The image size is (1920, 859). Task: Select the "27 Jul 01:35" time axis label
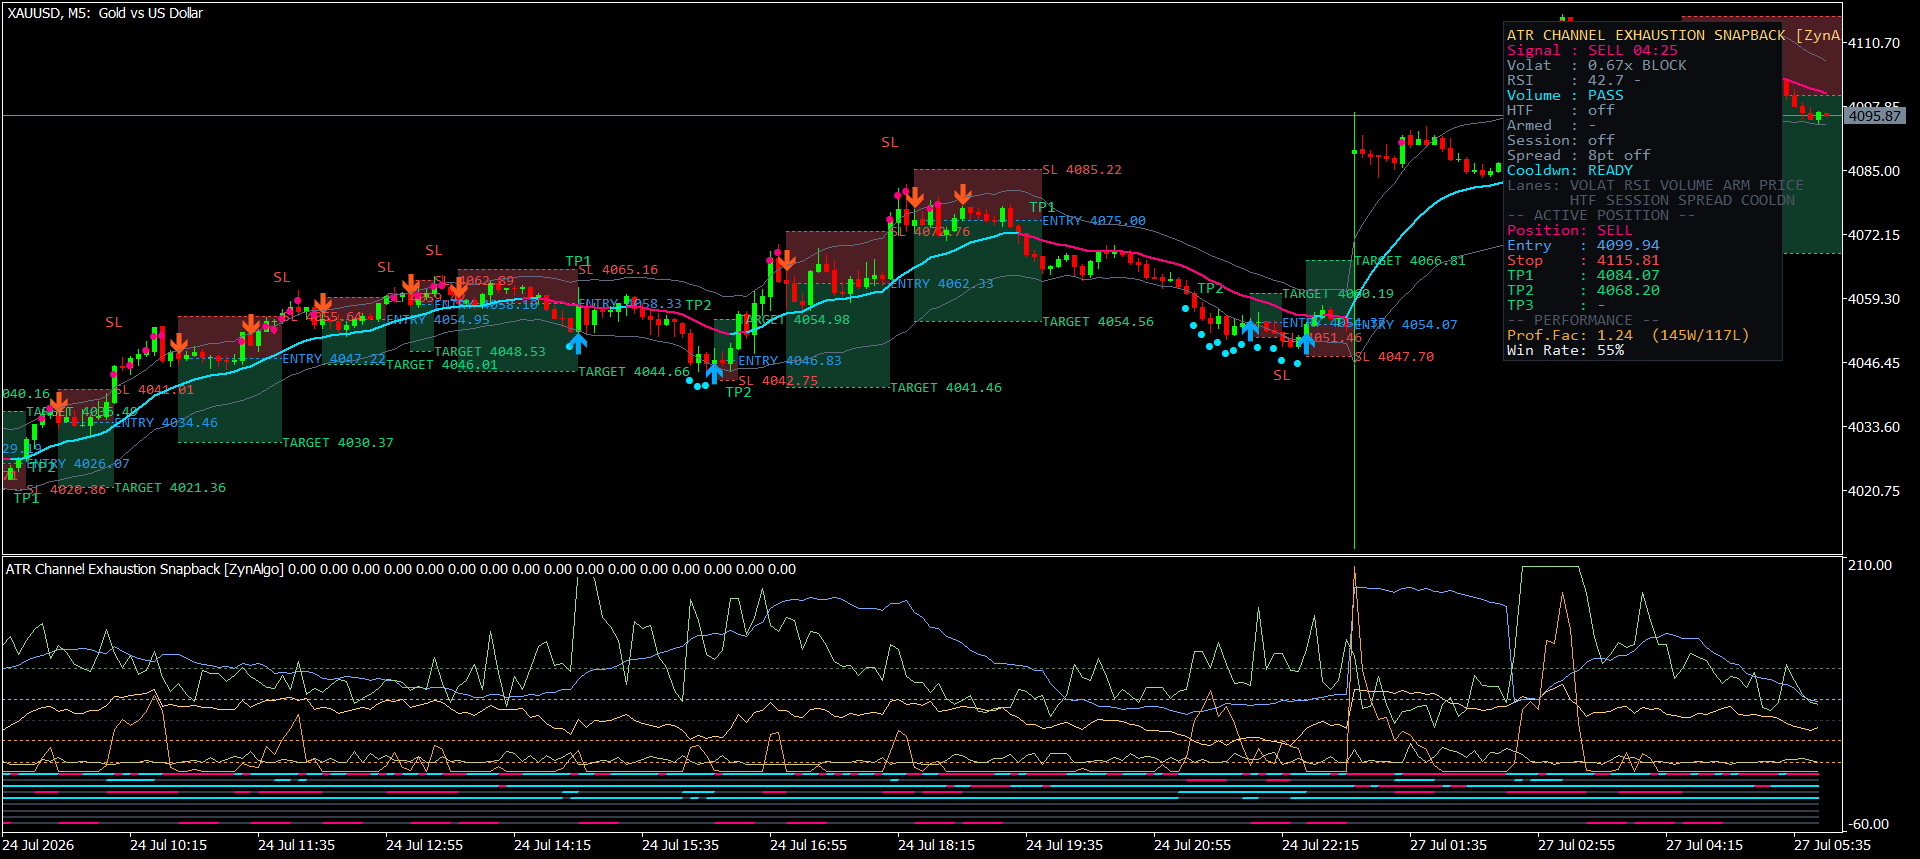pyautogui.click(x=1448, y=845)
